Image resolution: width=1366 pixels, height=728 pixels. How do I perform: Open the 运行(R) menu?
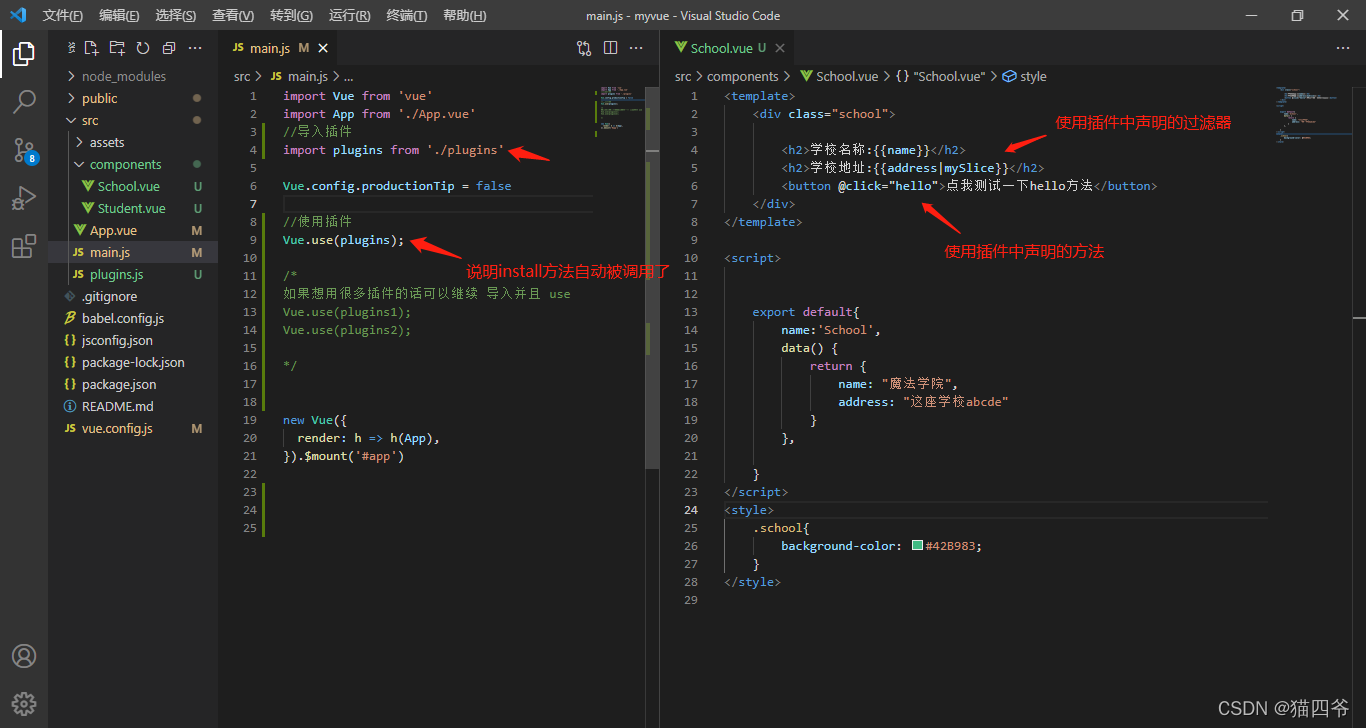(x=349, y=15)
